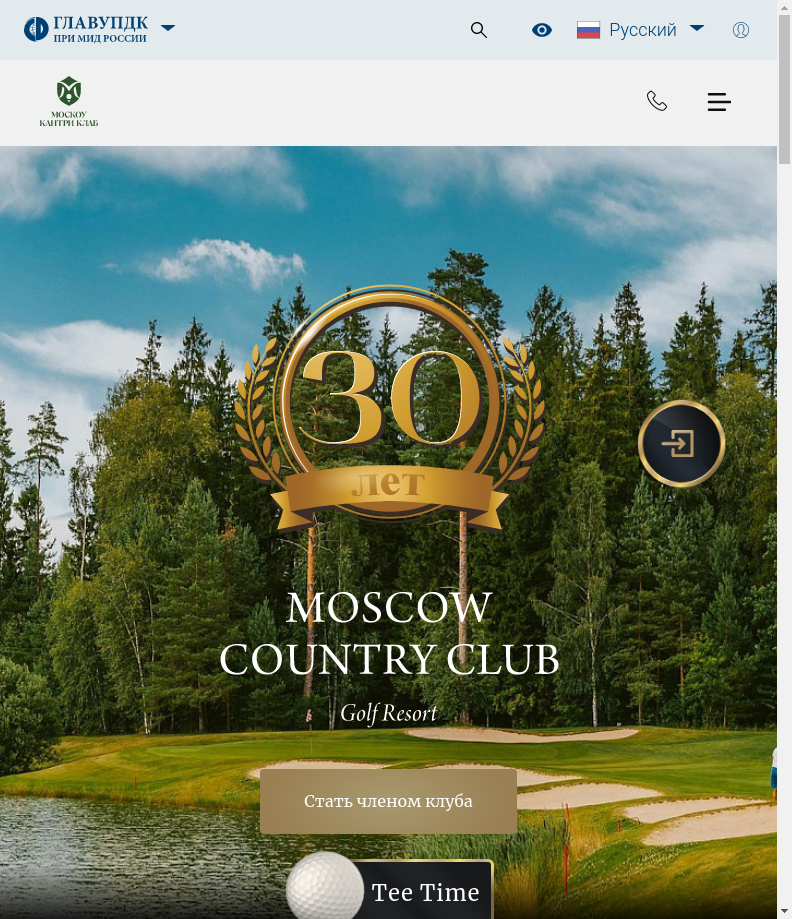Toggle the accessibility eye icon
792x919 pixels.
pos(542,30)
